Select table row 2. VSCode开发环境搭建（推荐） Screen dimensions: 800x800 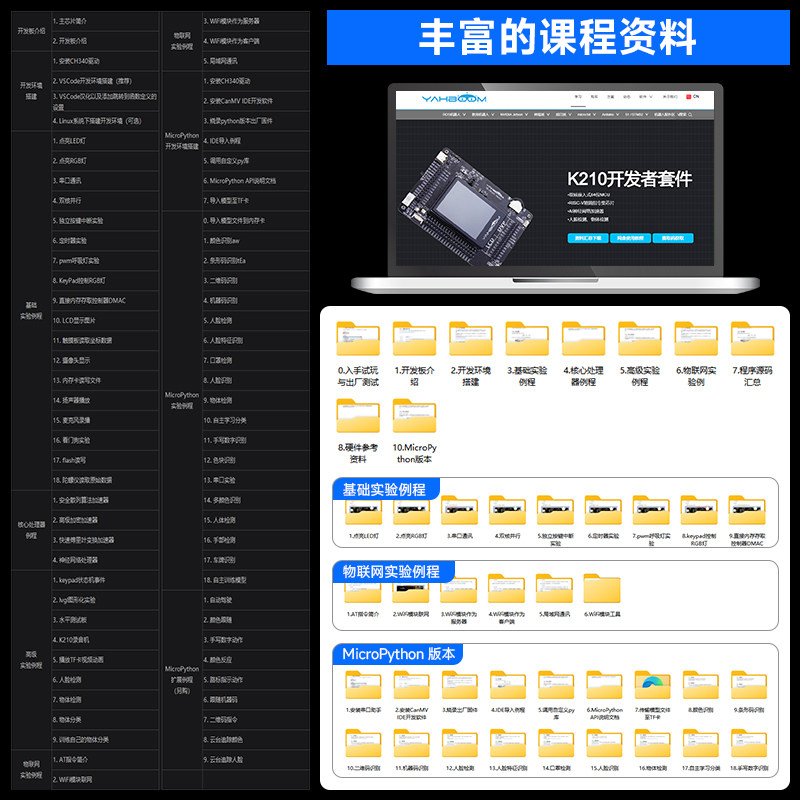(105, 81)
